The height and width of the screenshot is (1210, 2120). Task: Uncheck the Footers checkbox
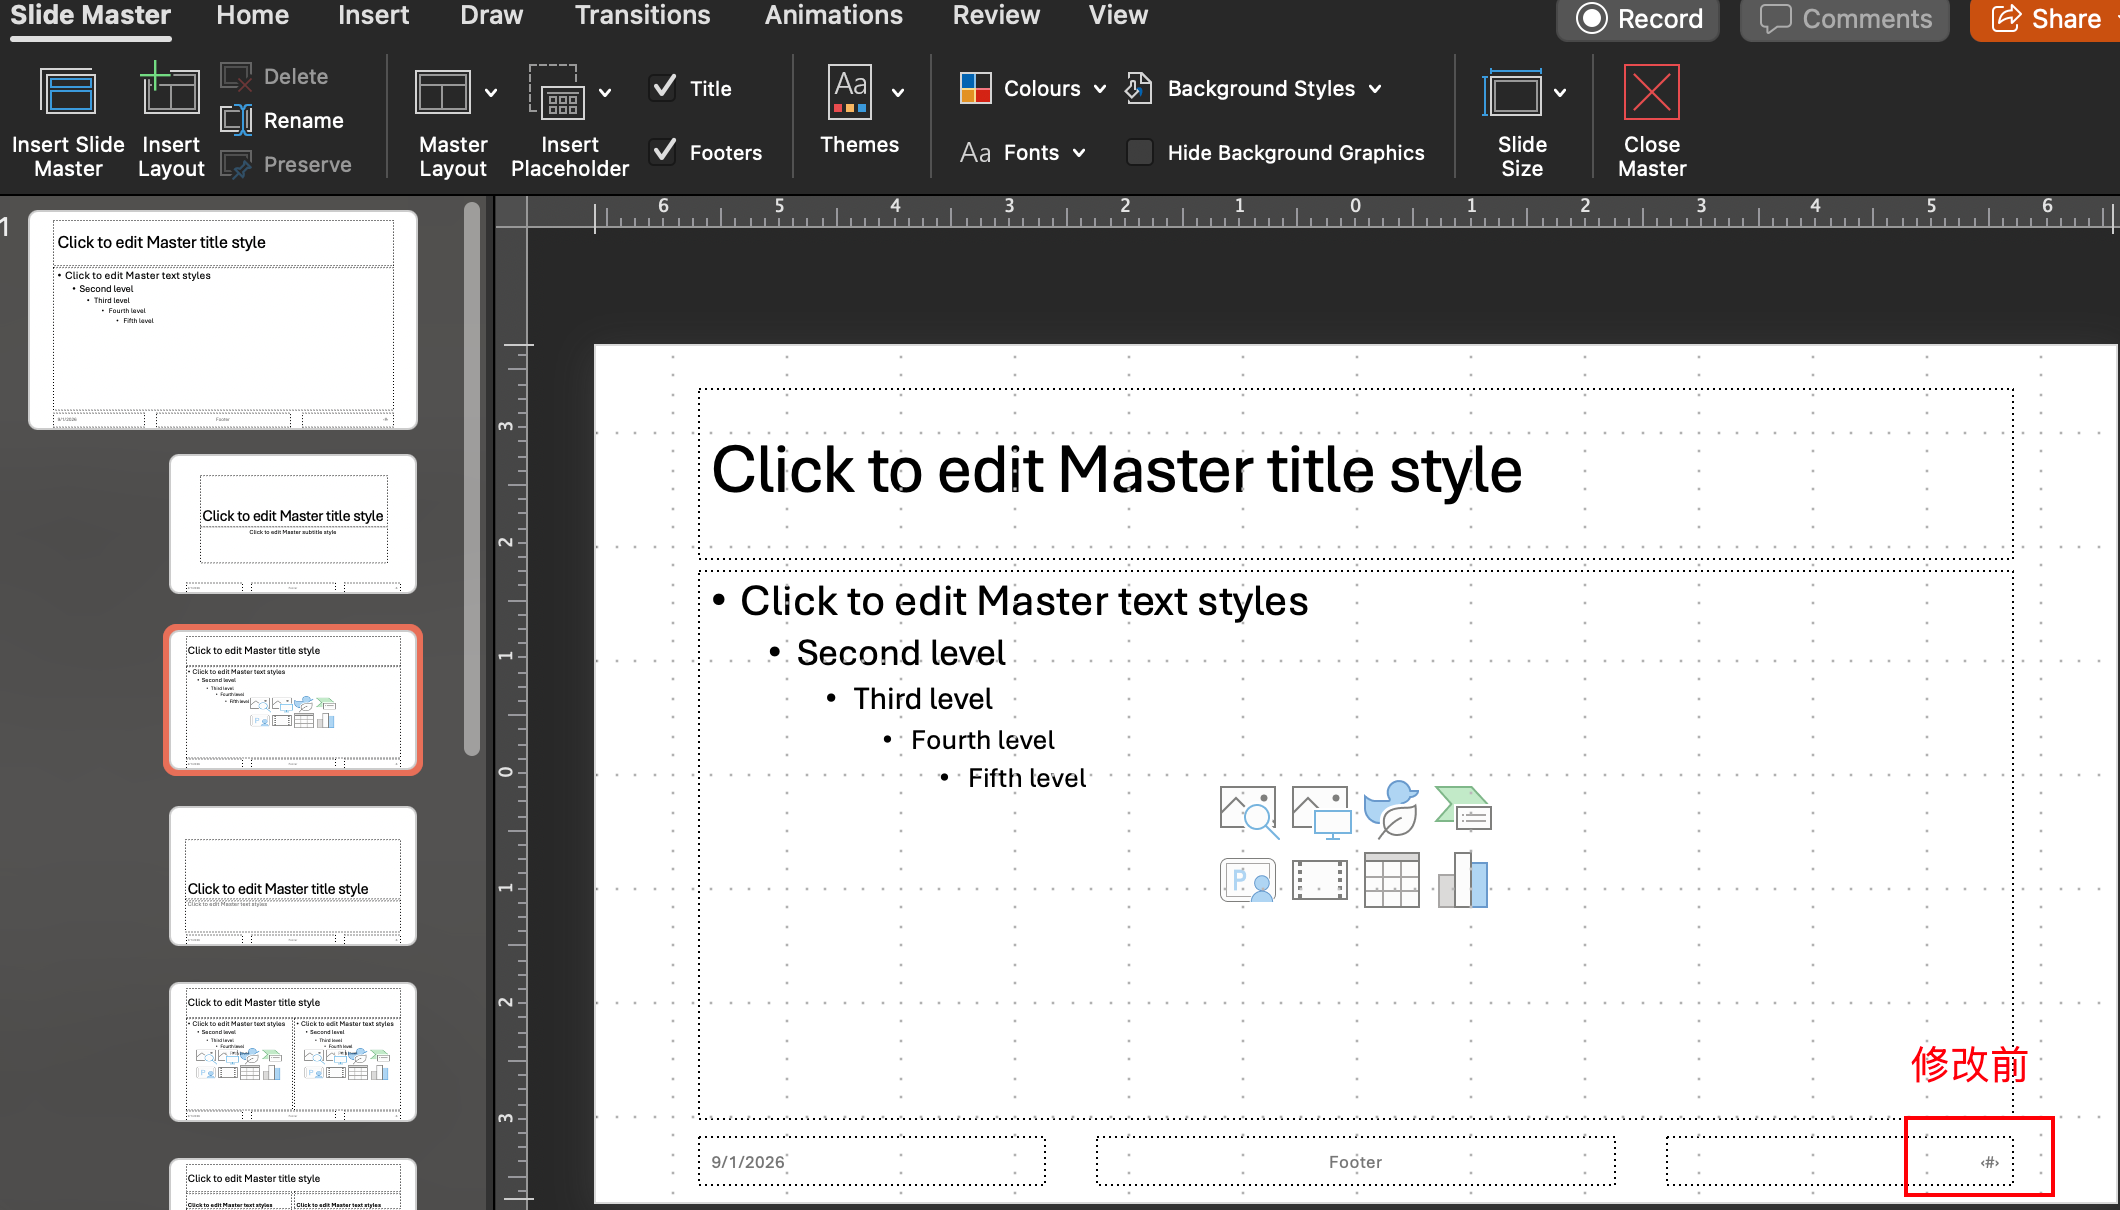664,152
